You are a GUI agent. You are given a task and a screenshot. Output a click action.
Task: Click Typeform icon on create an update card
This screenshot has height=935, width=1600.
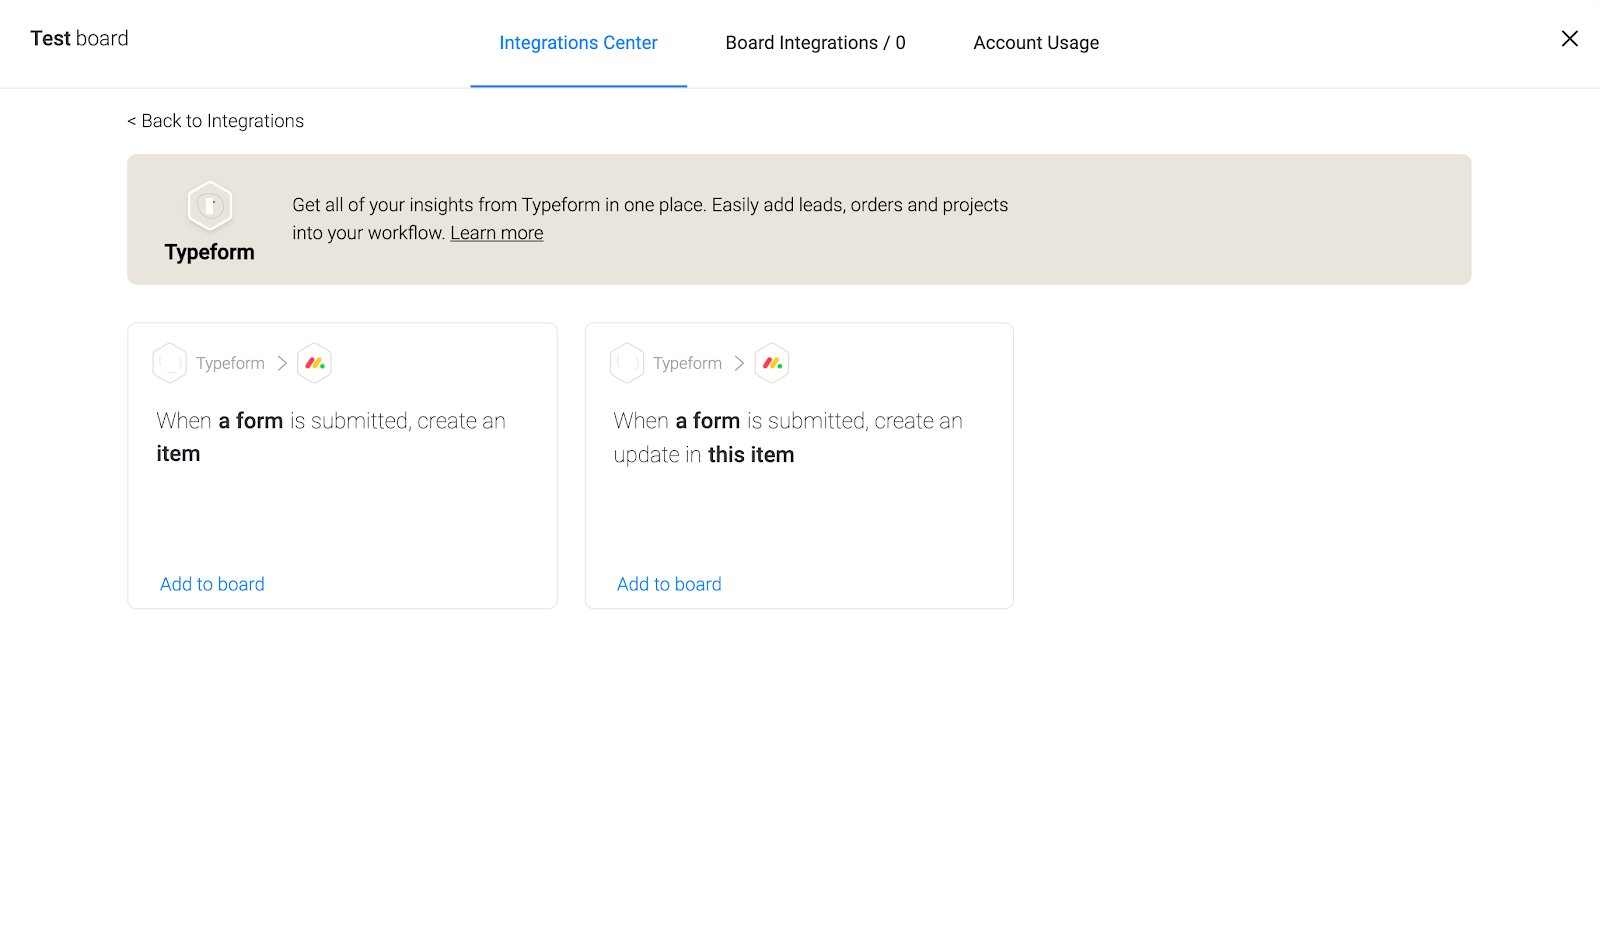(627, 363)
